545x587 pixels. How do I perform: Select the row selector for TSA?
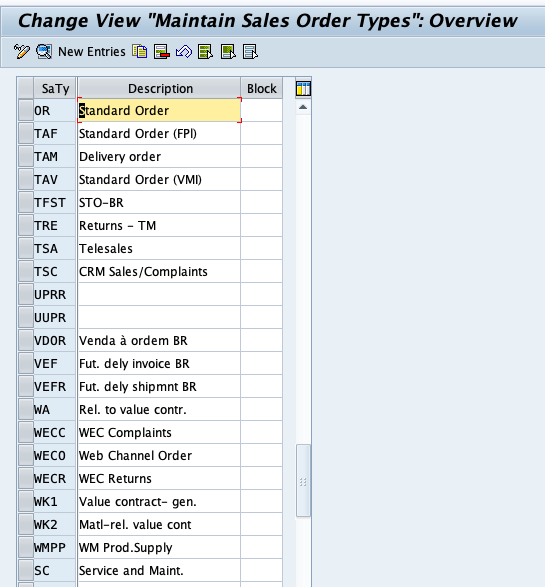pyautogui.click(x=26, y=248)
